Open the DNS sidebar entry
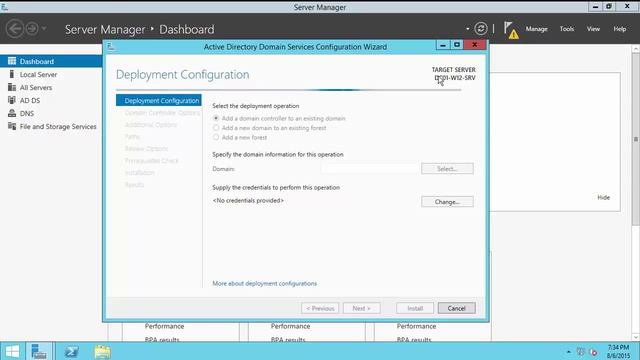640x360 pixels. [x=27, y=114]
